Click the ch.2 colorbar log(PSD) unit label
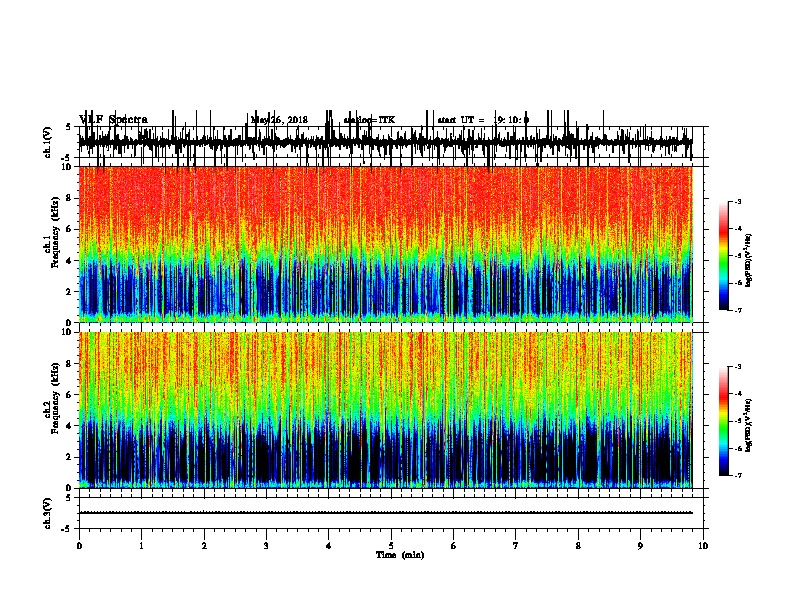The image size is (792, 612). click(749, 425)
